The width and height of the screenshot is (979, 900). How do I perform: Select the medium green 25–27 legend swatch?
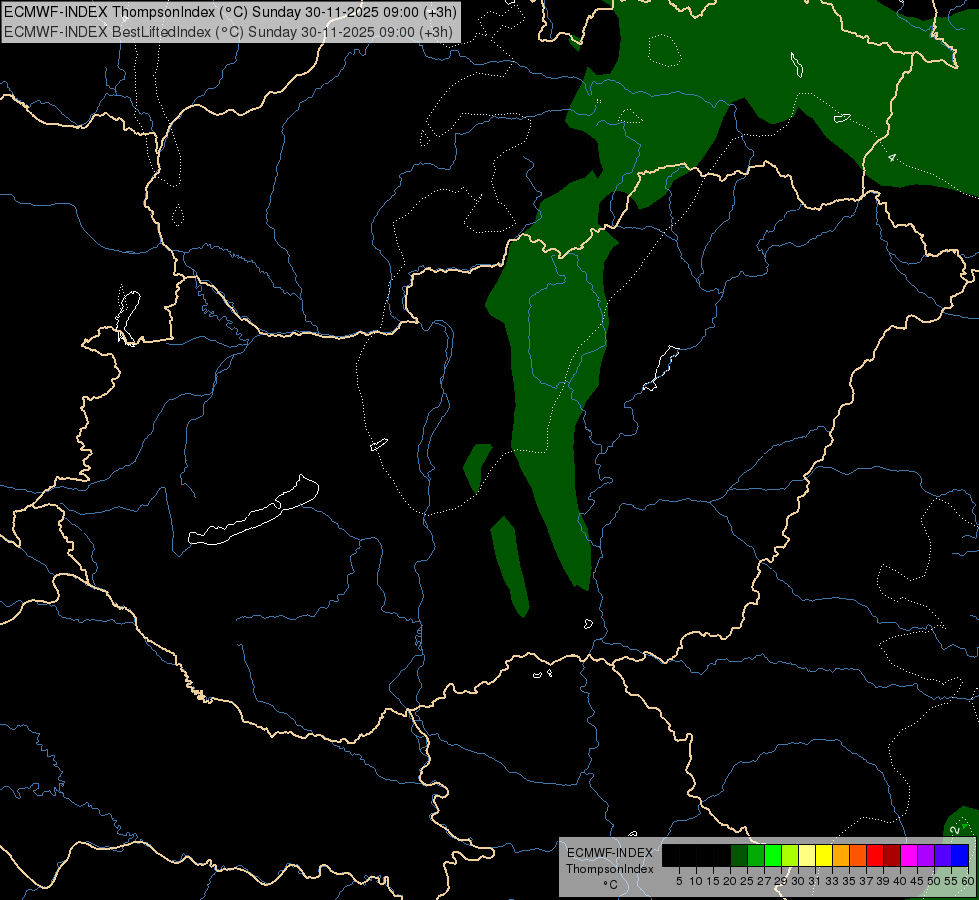[x=756, y=855]
